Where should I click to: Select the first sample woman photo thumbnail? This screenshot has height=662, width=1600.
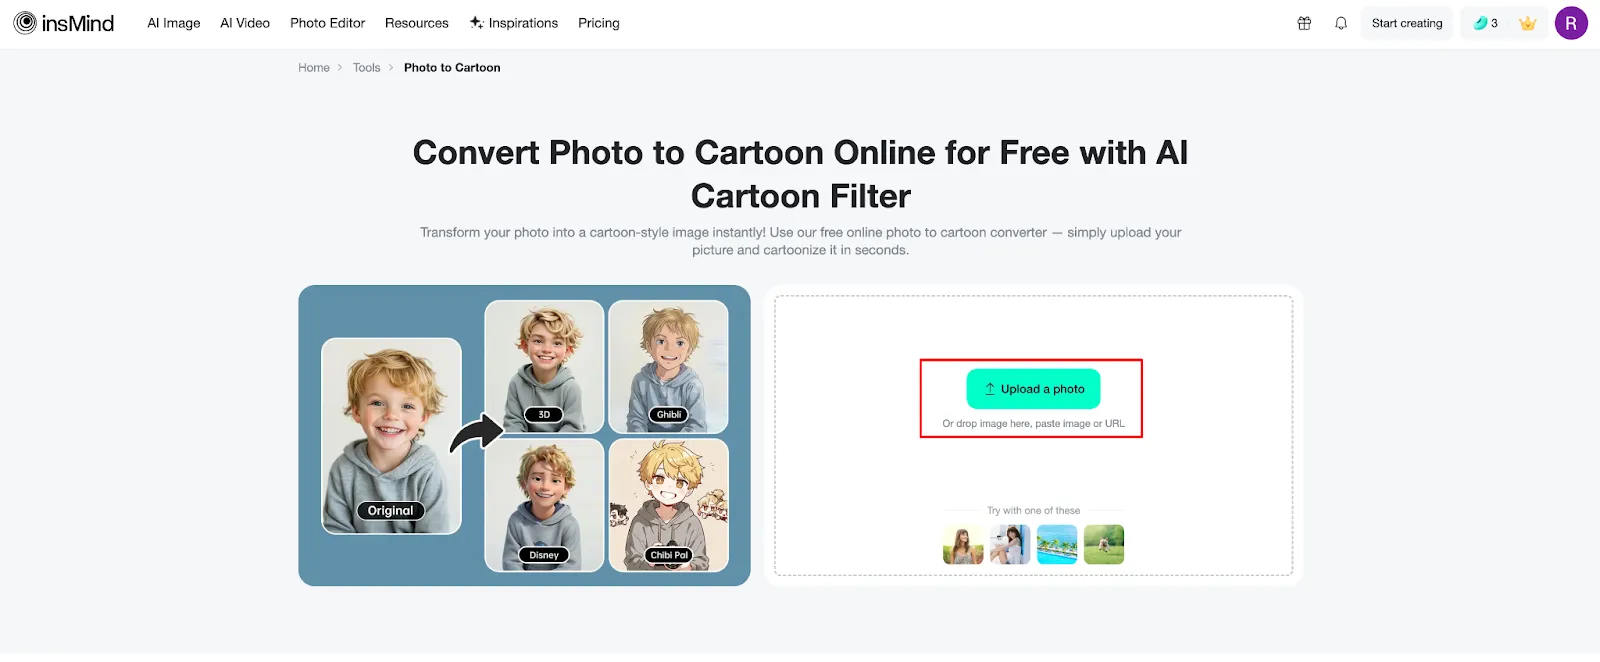point(963,545)
